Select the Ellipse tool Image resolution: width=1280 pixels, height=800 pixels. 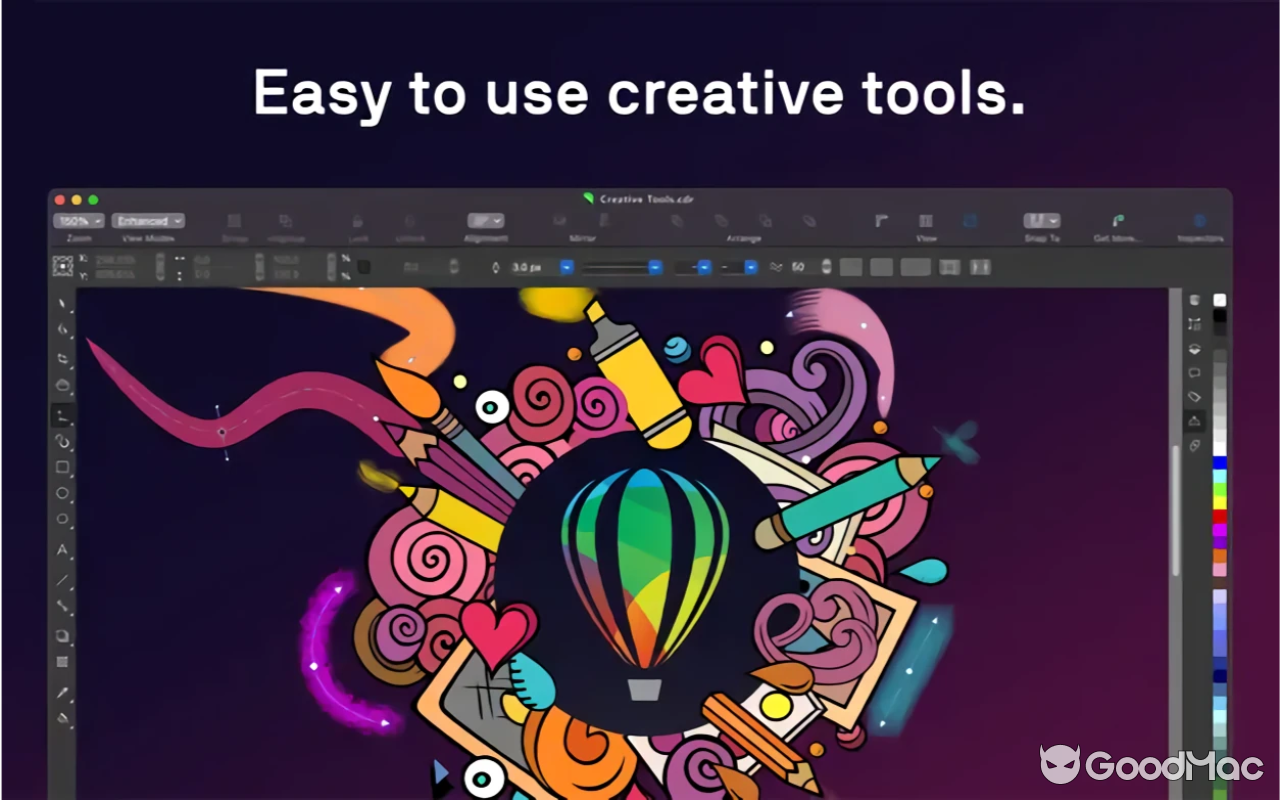[x=62, y=495]
